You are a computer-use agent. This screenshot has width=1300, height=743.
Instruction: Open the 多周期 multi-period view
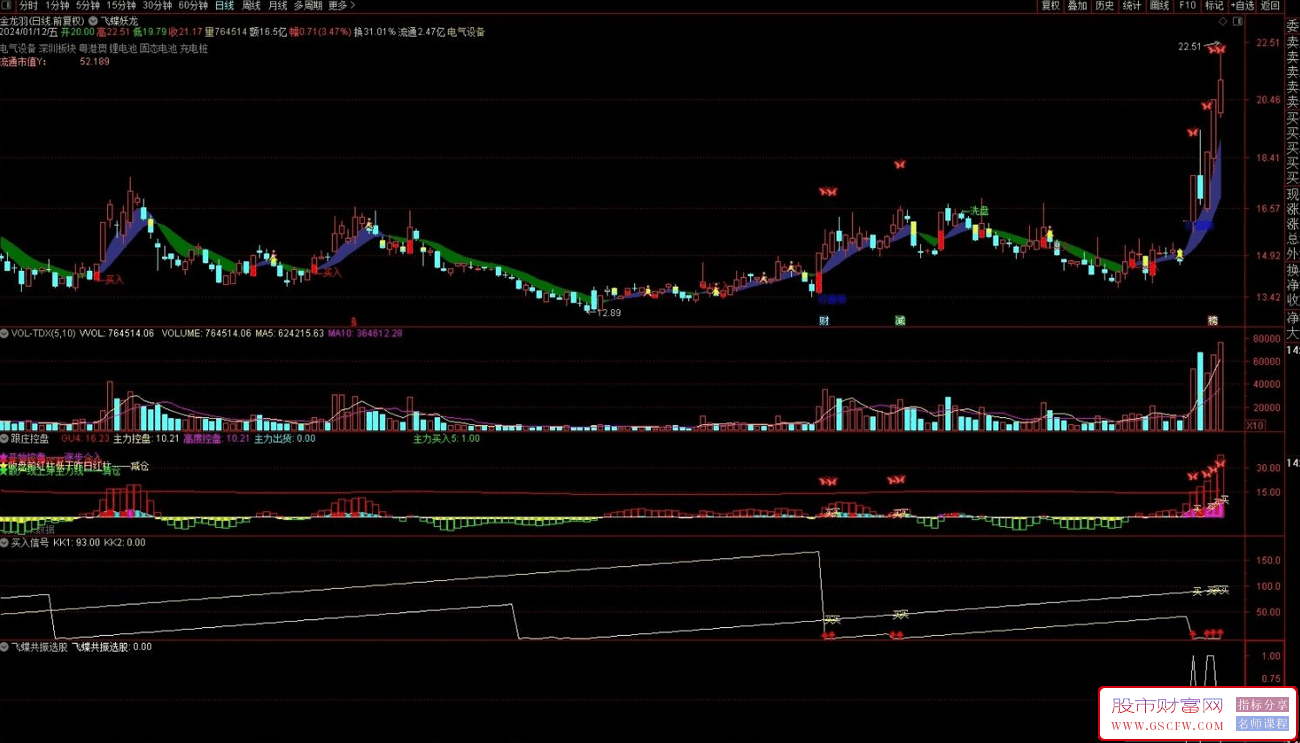(308, 5)
